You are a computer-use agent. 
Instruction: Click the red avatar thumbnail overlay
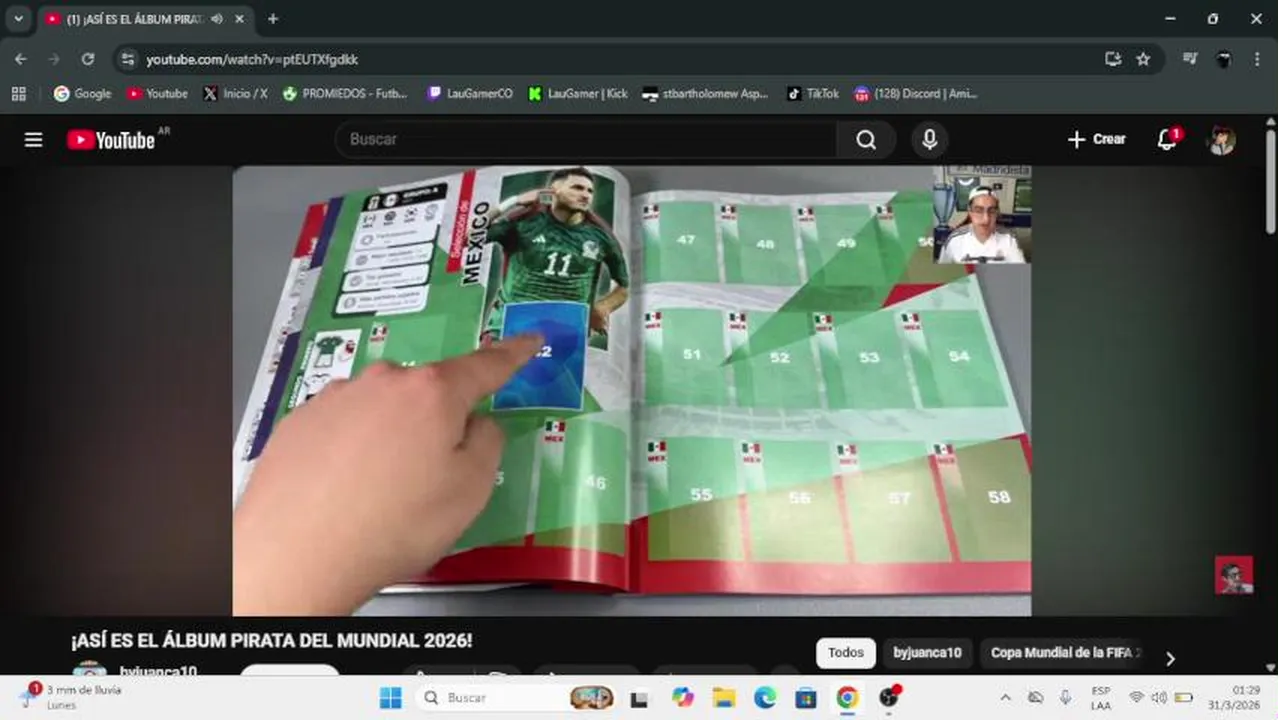pos(1234,575)
